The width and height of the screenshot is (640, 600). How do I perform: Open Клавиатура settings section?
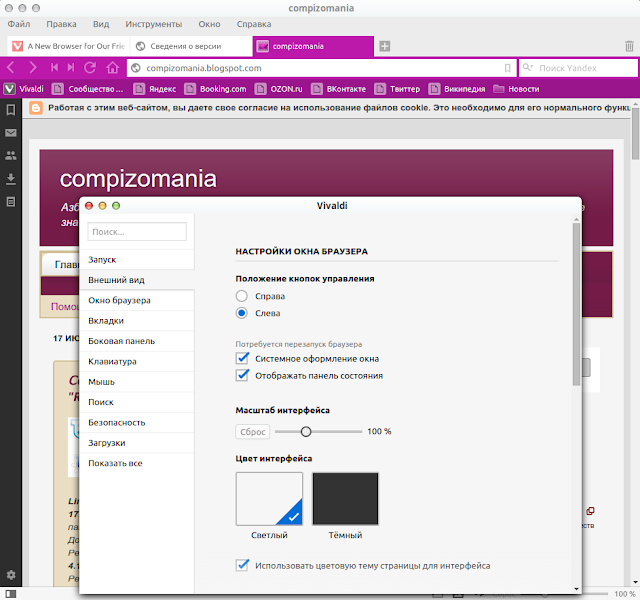137,362
